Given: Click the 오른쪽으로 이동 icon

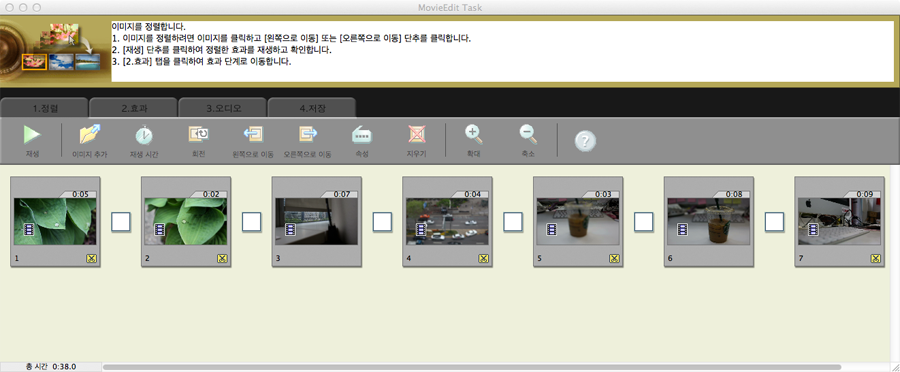Looking at the screenshot, I should click(x=308, y=134).
